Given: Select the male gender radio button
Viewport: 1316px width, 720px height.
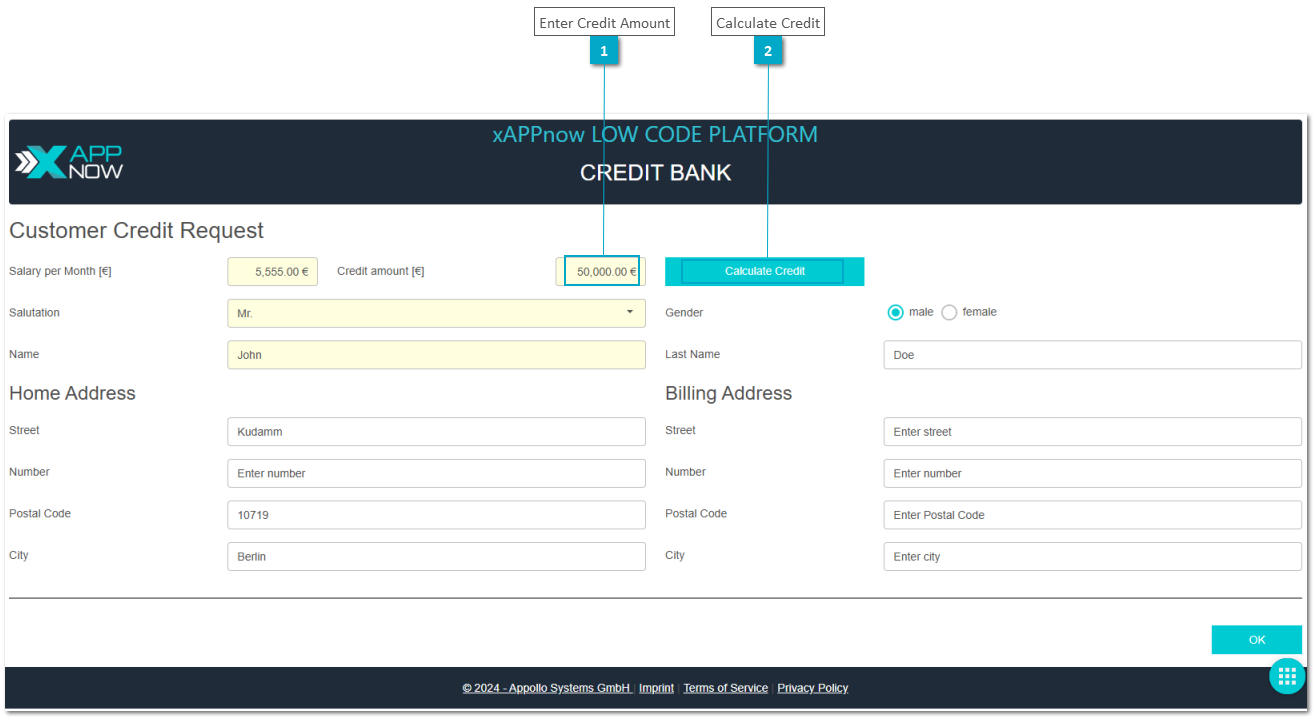Looking at the screenshot, I should 895,312.
